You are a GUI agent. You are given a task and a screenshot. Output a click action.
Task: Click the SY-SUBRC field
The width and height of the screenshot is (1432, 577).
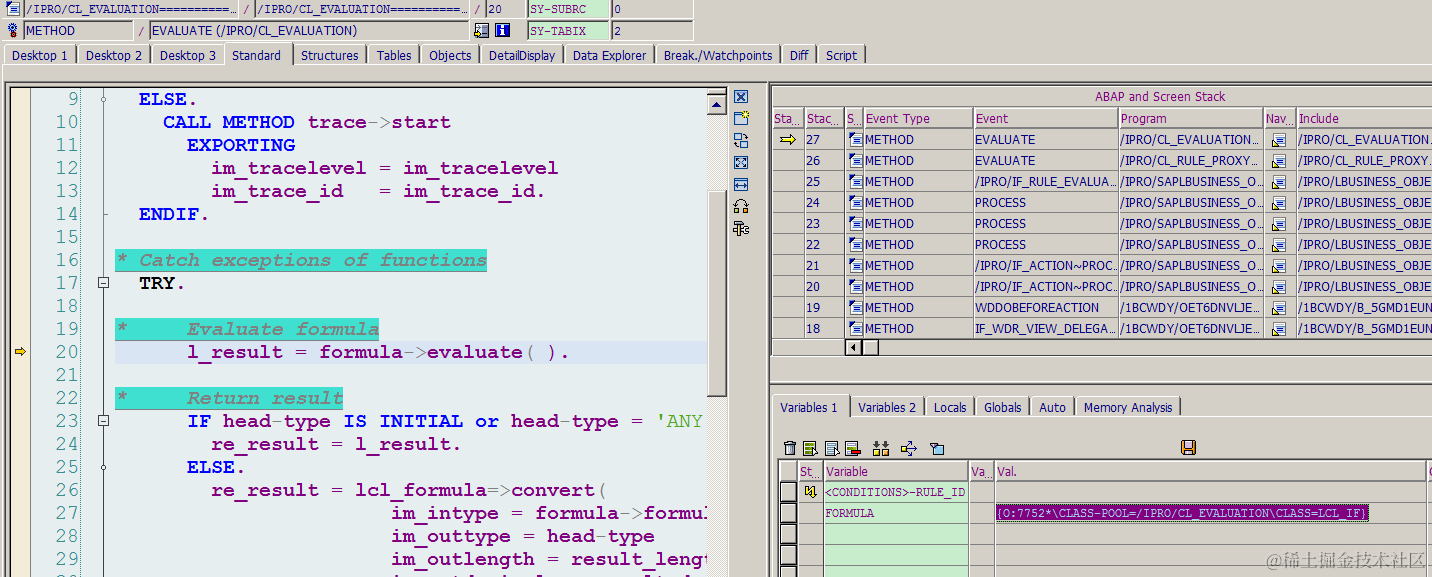(x=567, y=9)
